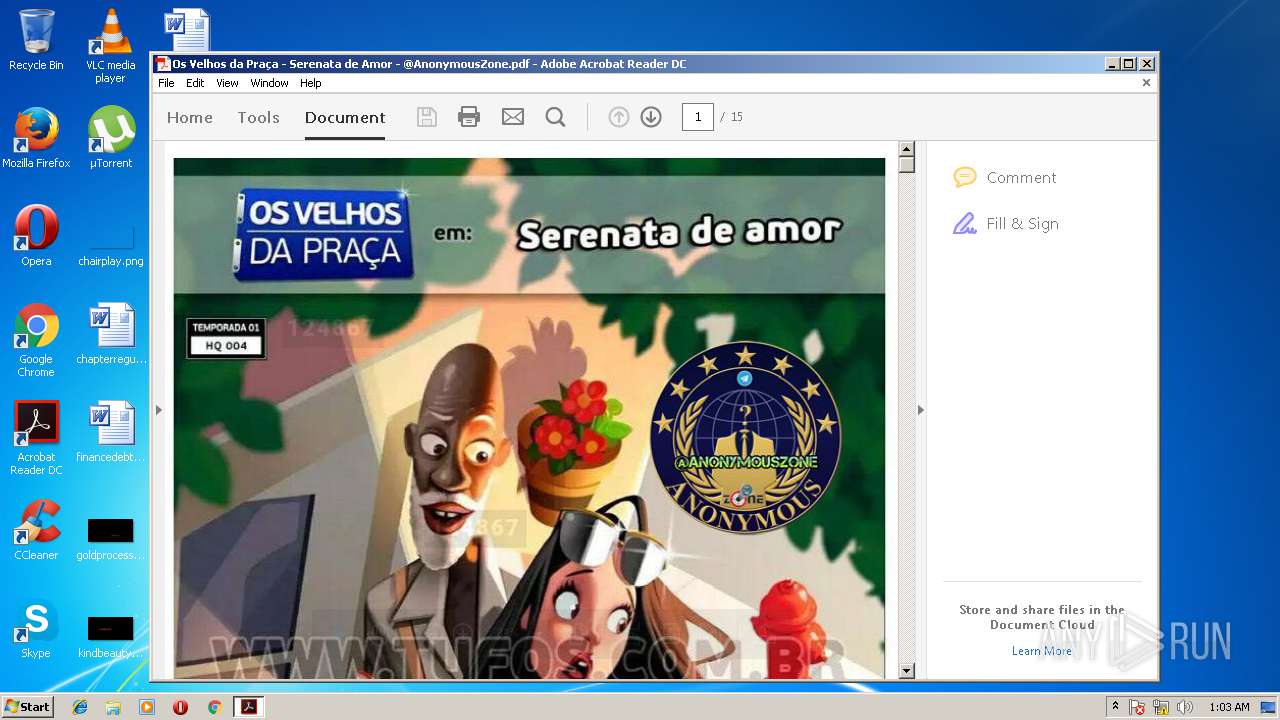Open the Comment tool
Viewport: 1280px width, 720px height.
[x=1005, y=178]
